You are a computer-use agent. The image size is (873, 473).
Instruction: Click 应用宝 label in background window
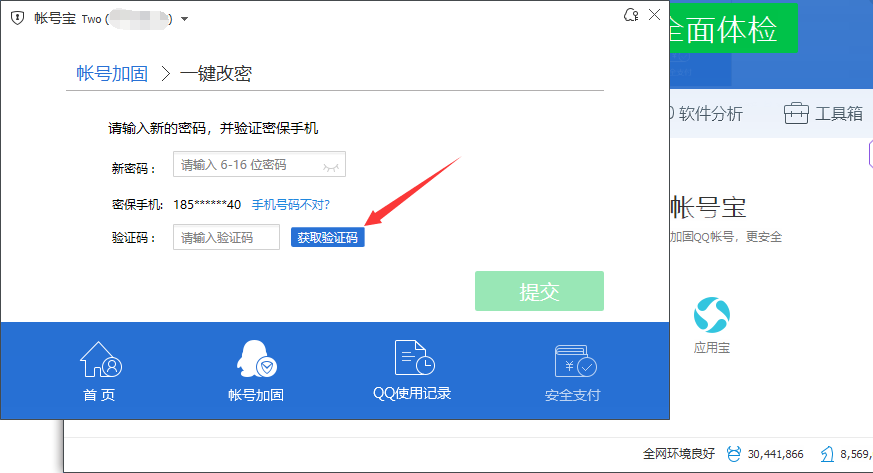click(712, 348)
